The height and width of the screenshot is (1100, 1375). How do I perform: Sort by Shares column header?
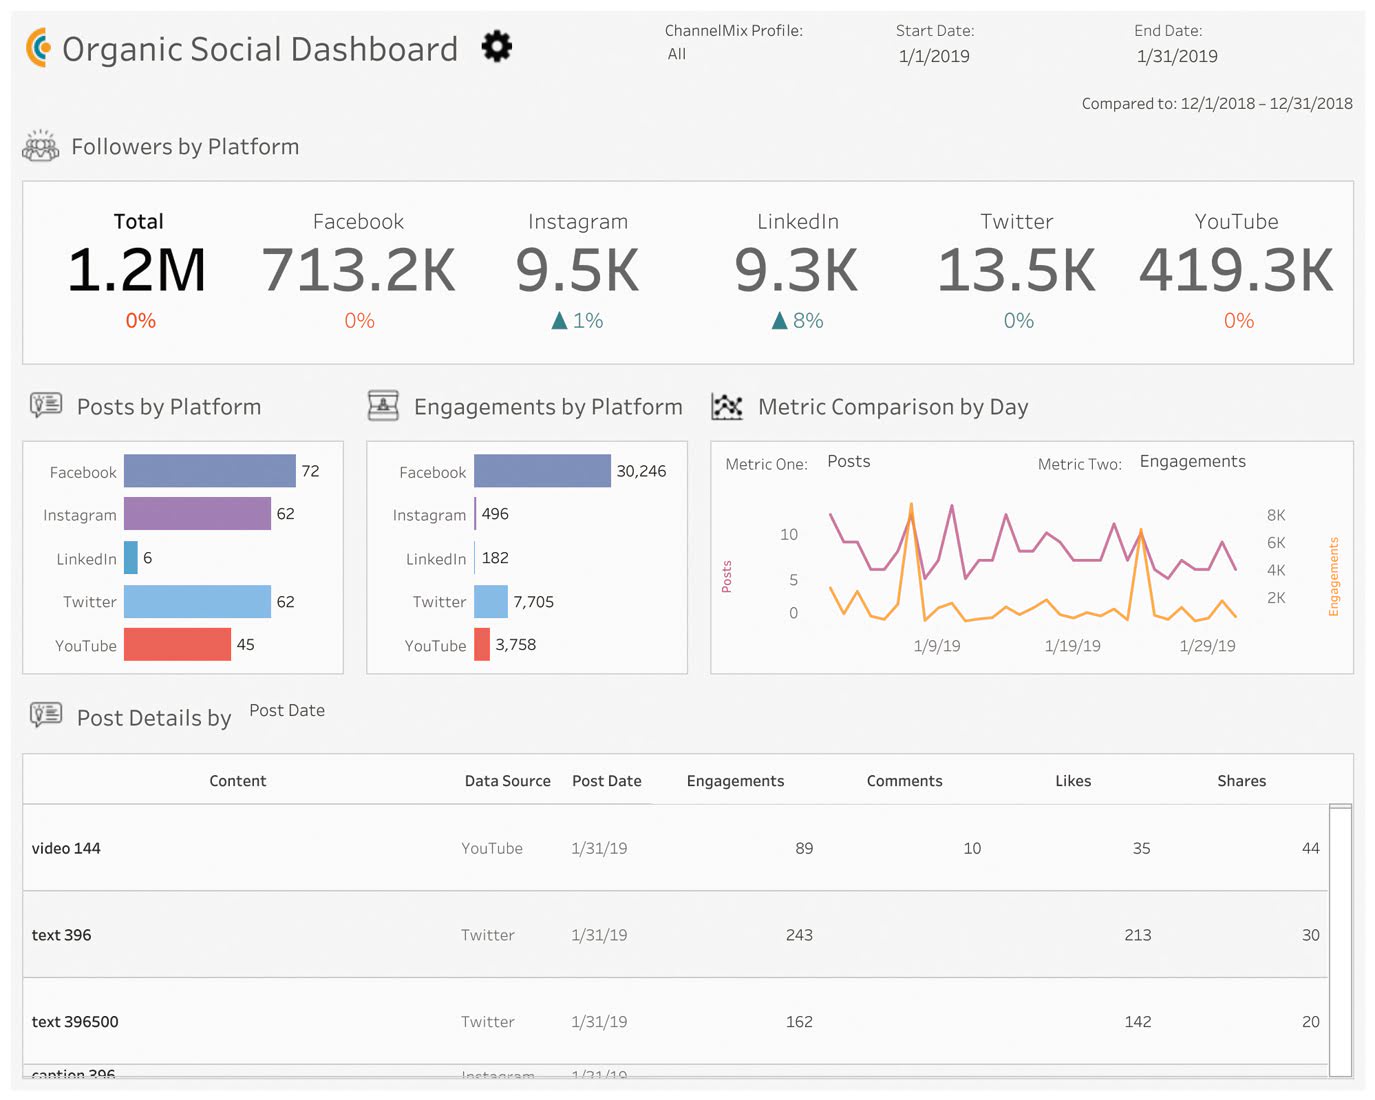[x=1241, y=781]
